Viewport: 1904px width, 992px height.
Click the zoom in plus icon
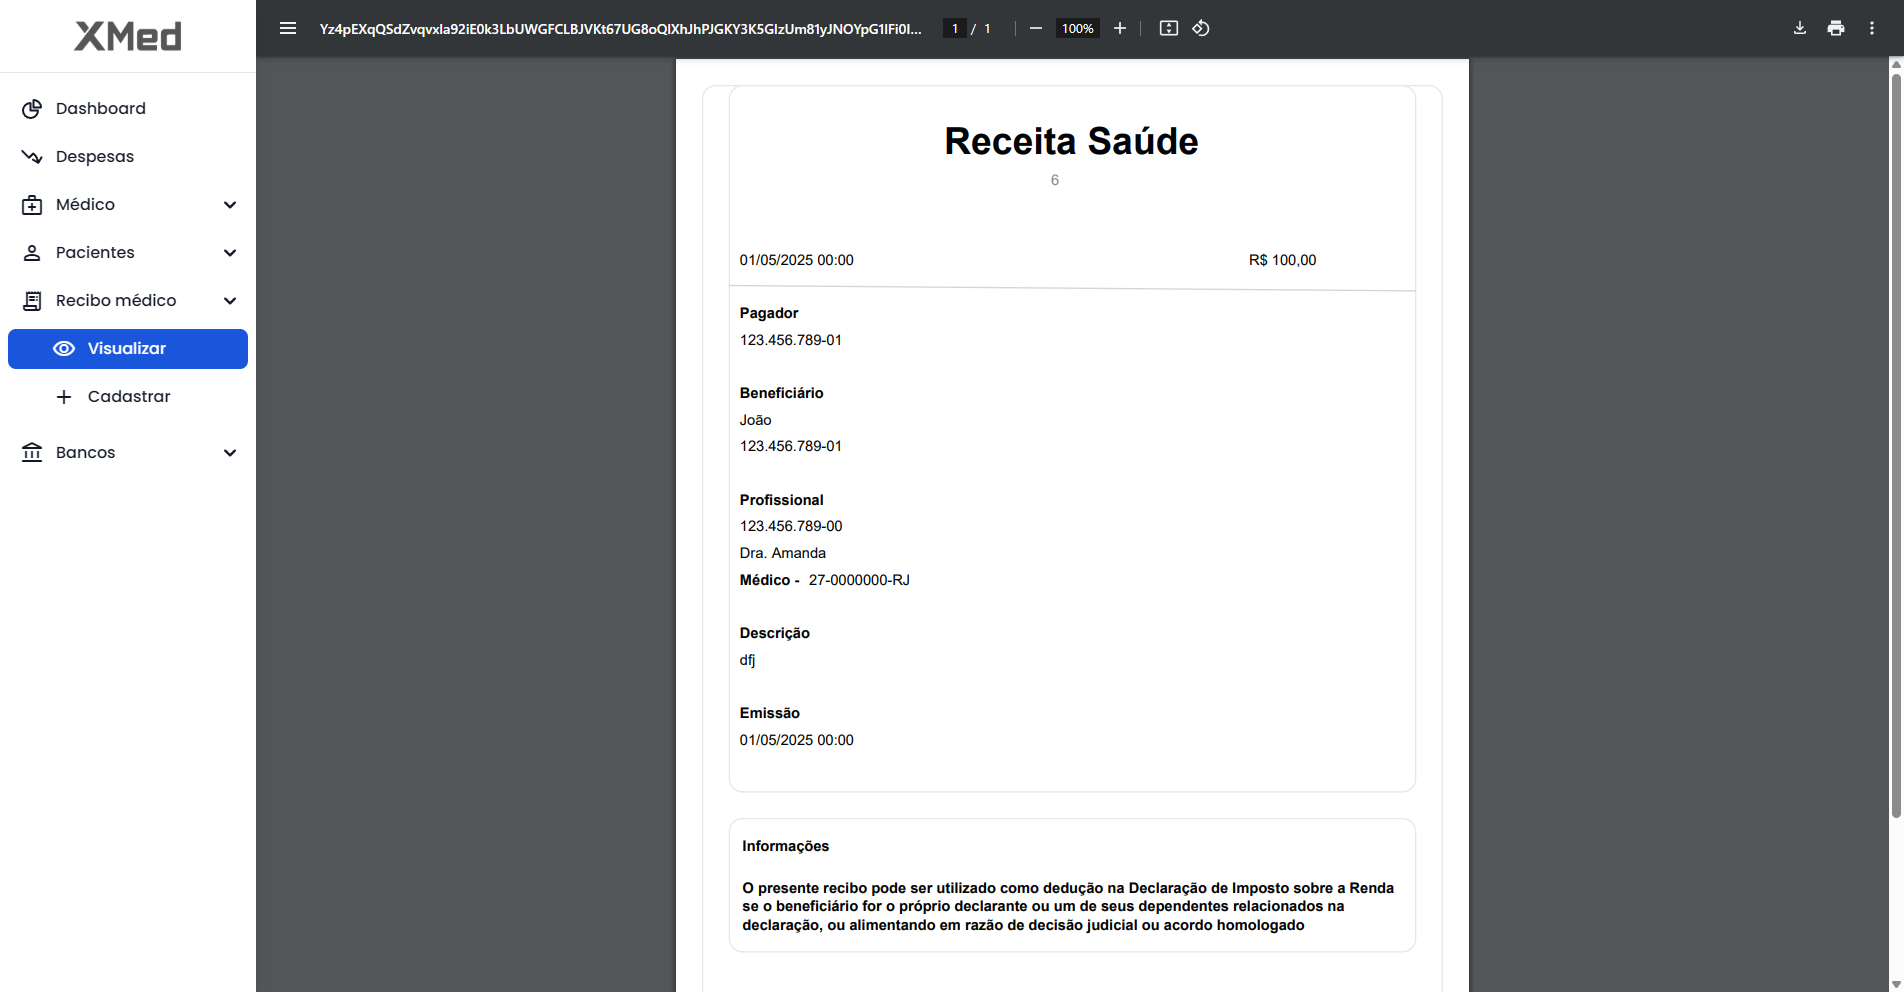click(1120, 28)
